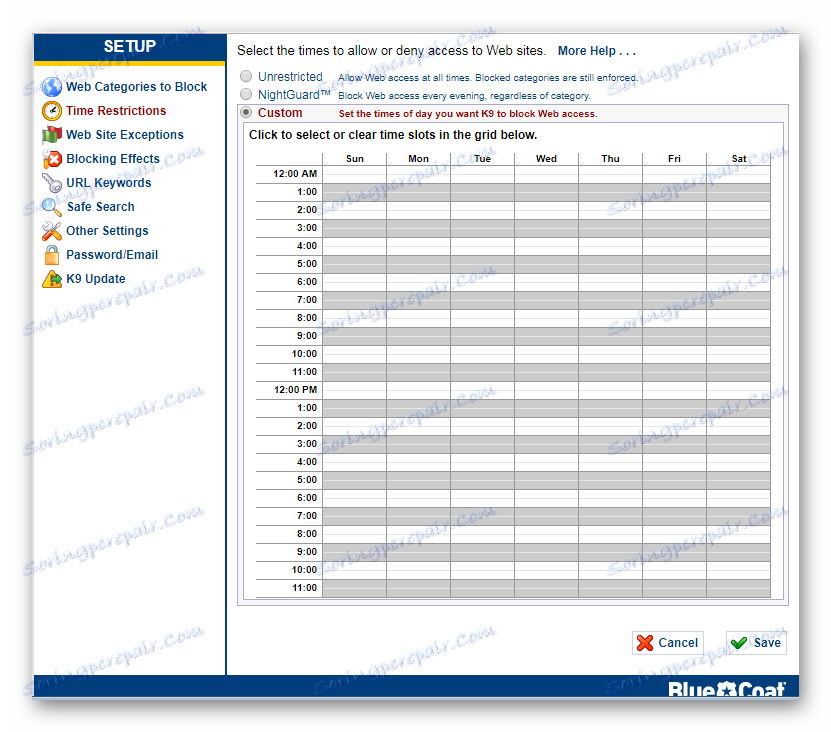The height and width of the screenshot is (732, 831).
Task: Select the NightGuard radio button
Action: point(246,94)
